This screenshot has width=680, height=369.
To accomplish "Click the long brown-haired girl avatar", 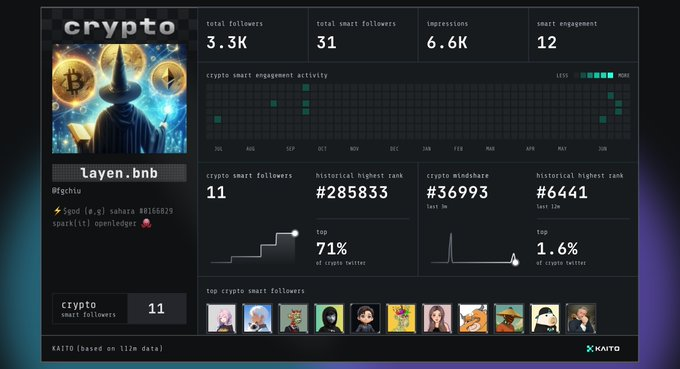I will (x=437, y=318).
